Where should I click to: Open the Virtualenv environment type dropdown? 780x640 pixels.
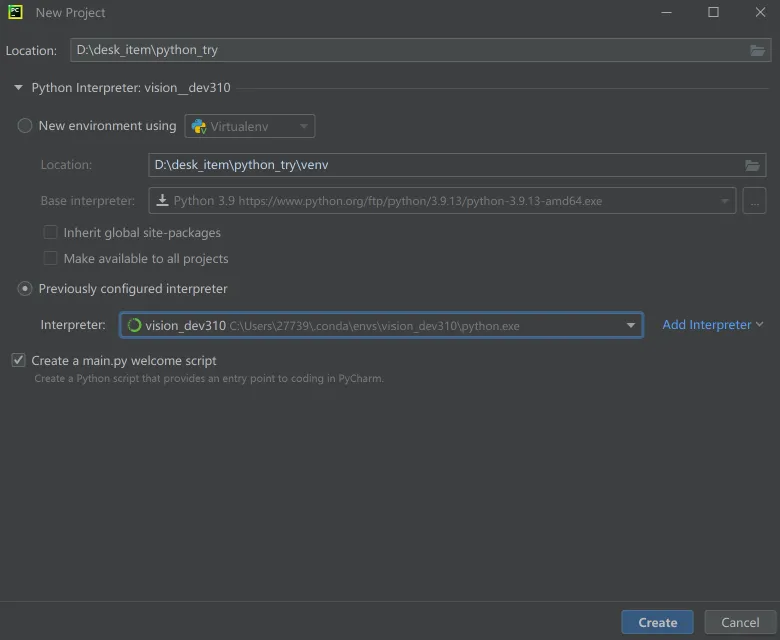click(250, 126)
